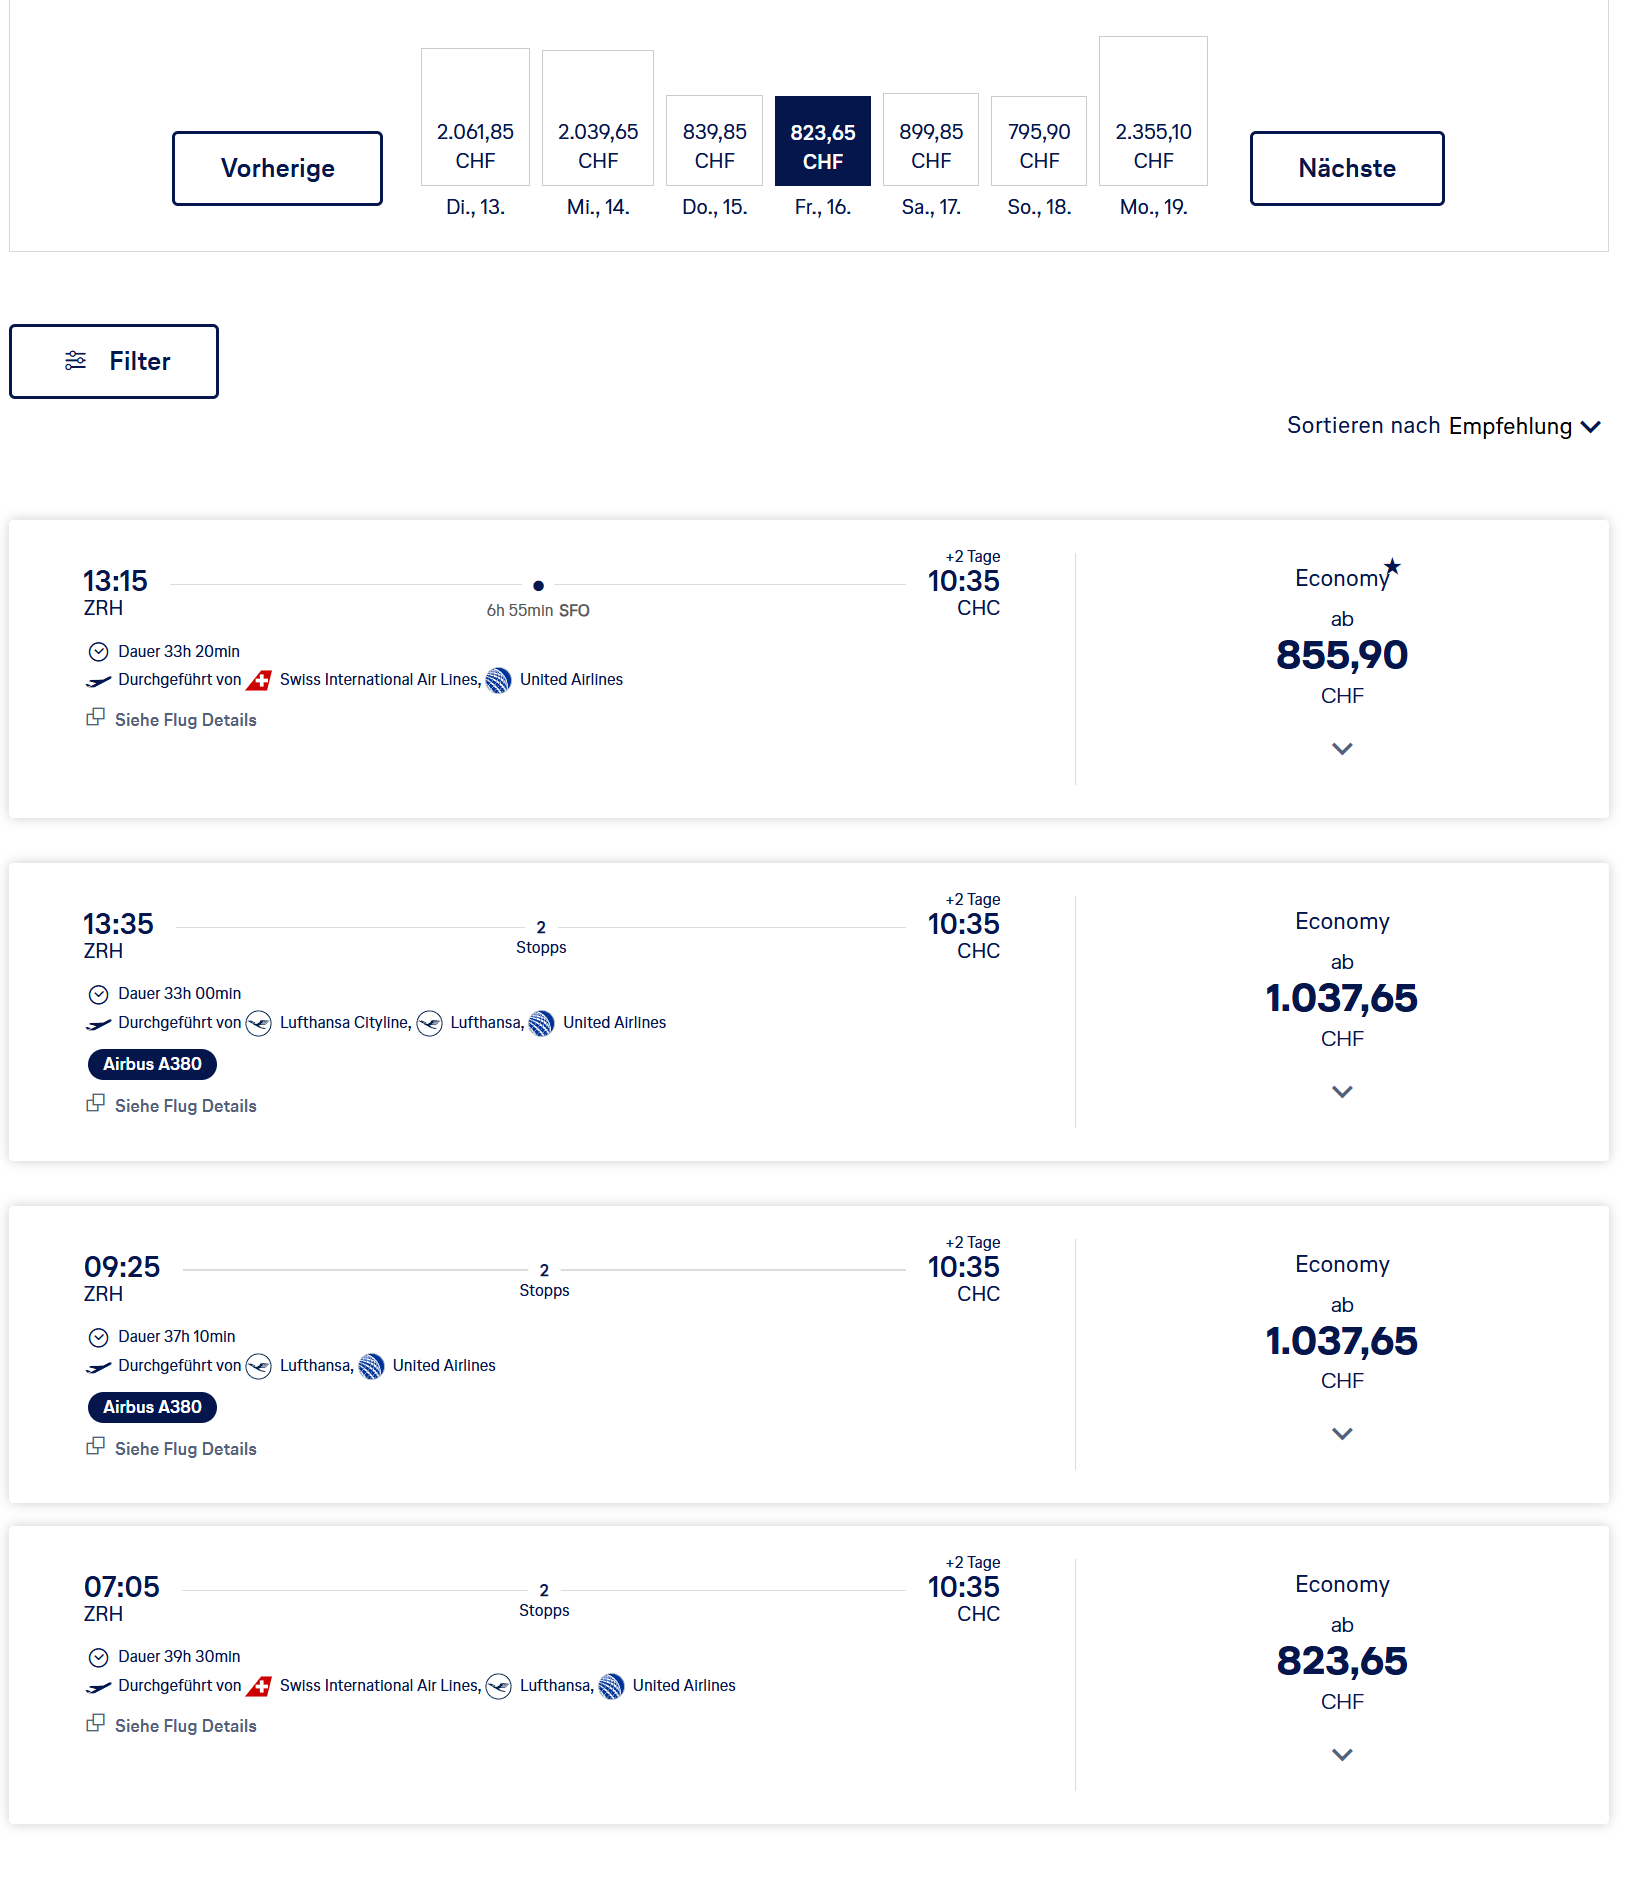
Task: Click the details icon in the 13:35 flight
Action: [96, 1103]
